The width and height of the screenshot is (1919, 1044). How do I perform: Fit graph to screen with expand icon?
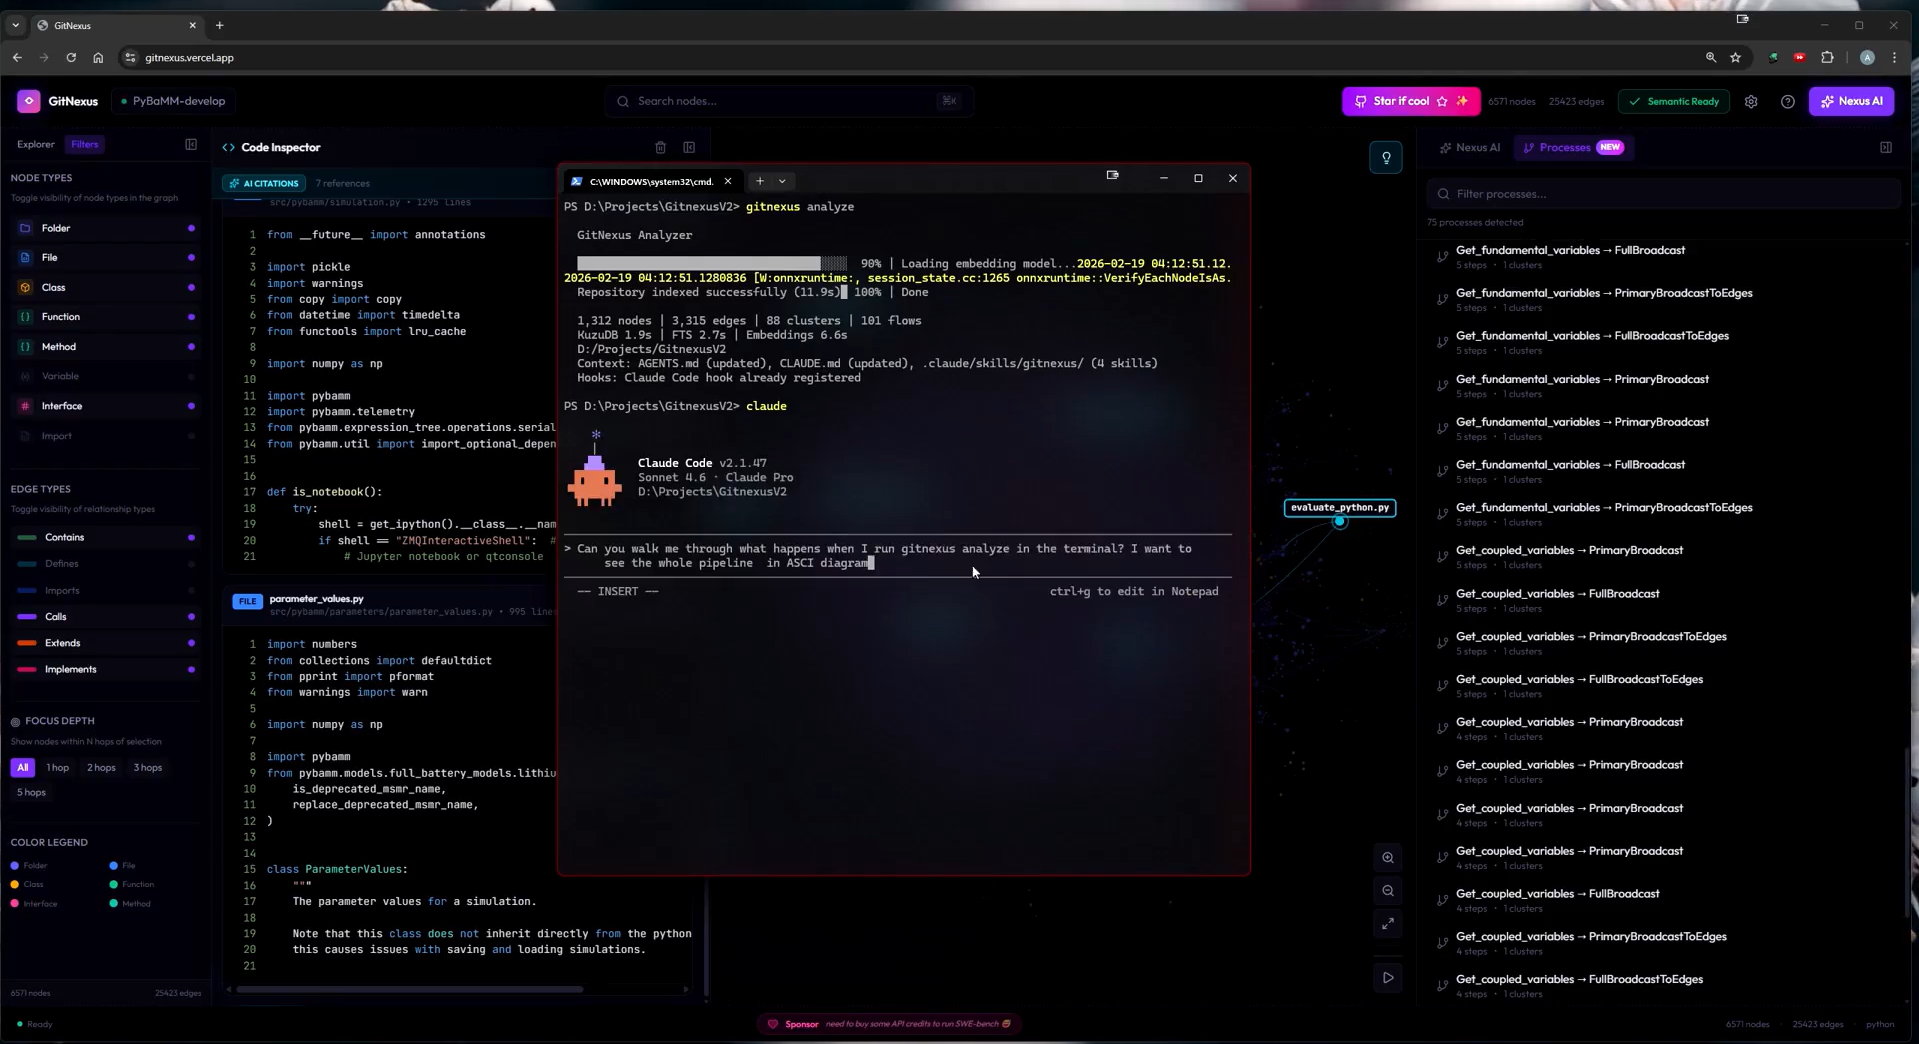click(x=1388, y=924)
